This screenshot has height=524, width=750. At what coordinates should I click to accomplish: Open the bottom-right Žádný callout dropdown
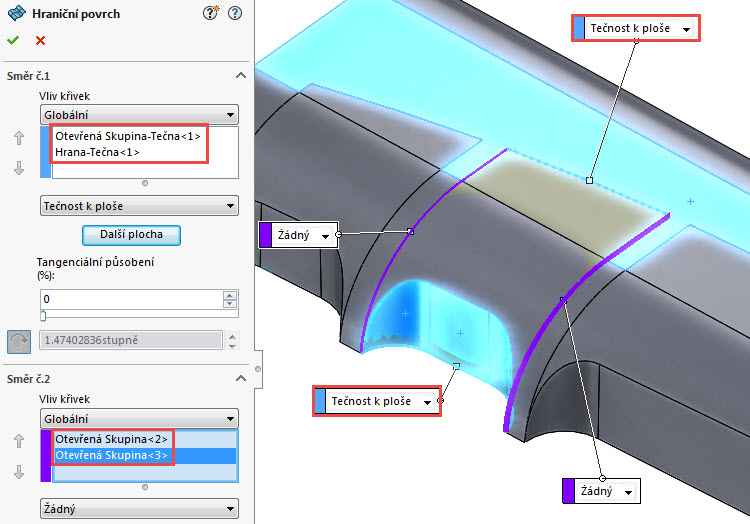click(628, 492)
